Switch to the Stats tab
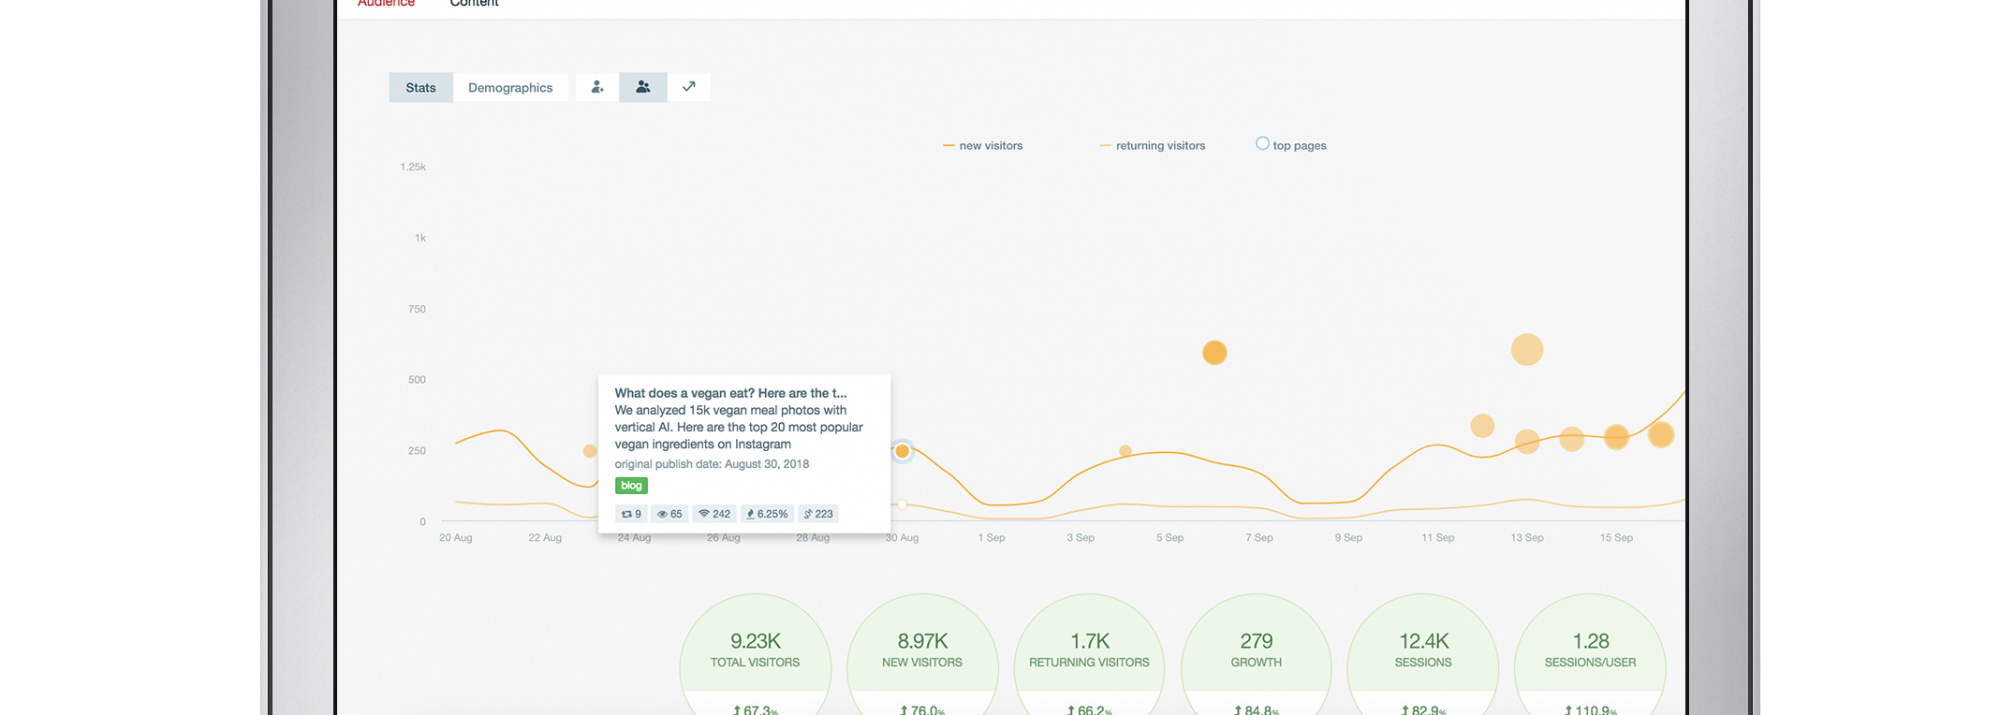This screenshot has height=715, width=2000. (421, 88)
